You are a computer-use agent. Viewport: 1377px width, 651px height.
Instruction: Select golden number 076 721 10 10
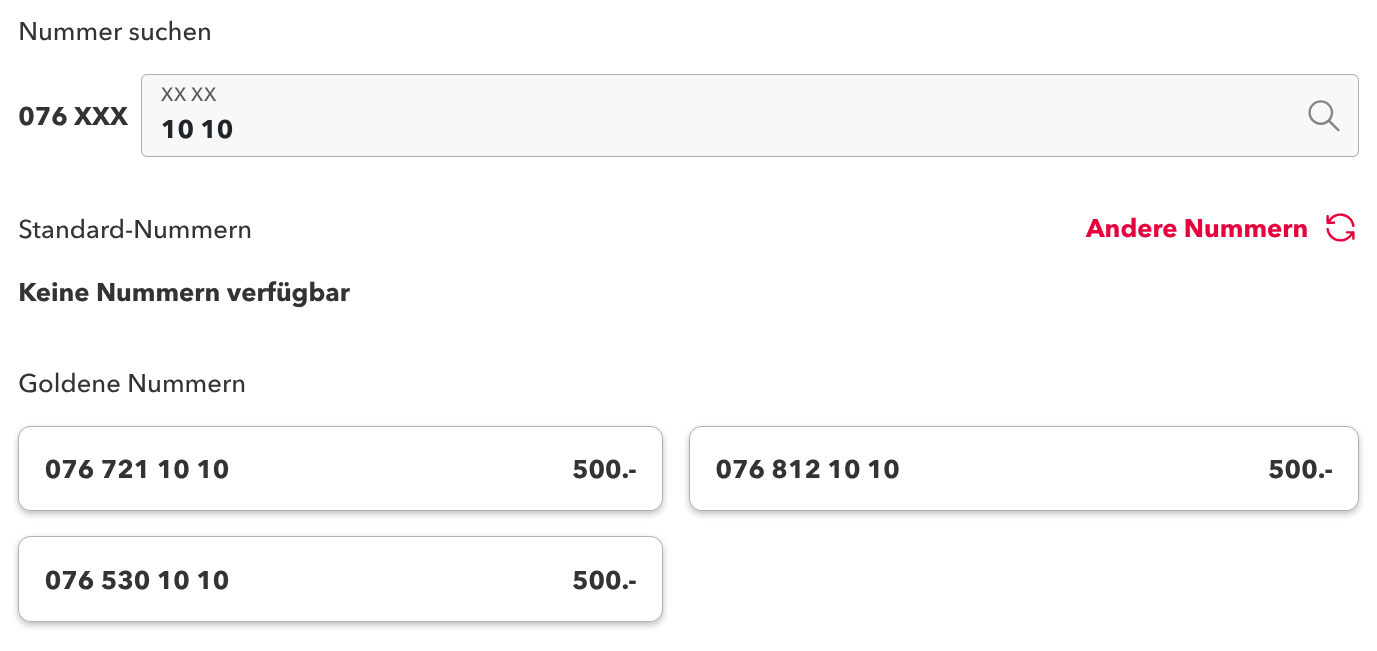point(137,469)
